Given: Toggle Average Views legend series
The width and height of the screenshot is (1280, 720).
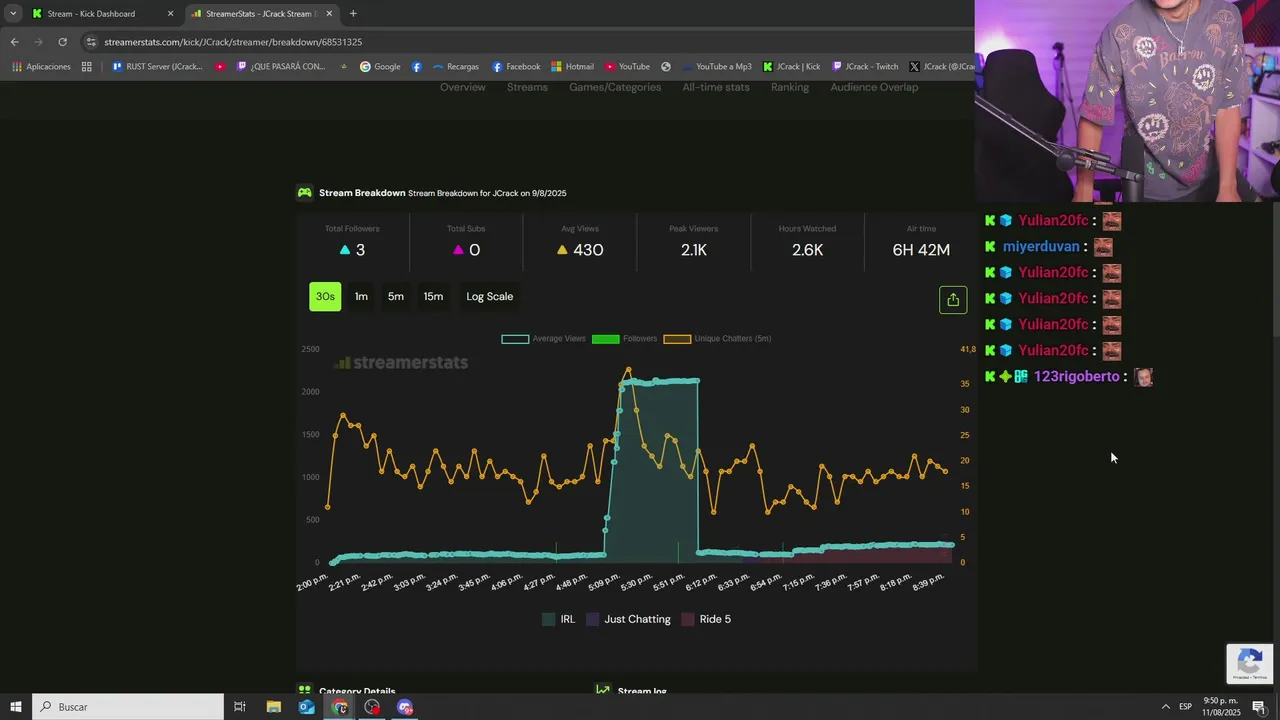Looking at the screenshot, I should pos(543,339).
